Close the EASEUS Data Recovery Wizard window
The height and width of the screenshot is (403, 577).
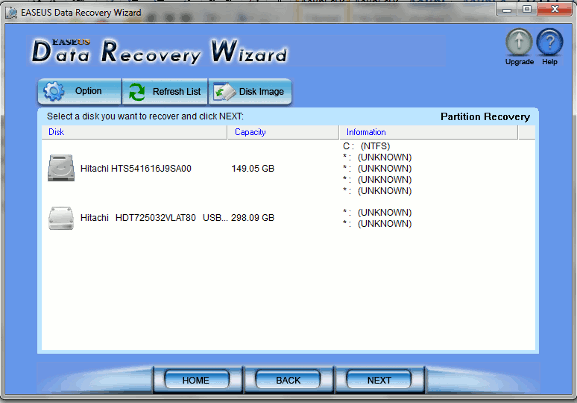tap(555, 10)
